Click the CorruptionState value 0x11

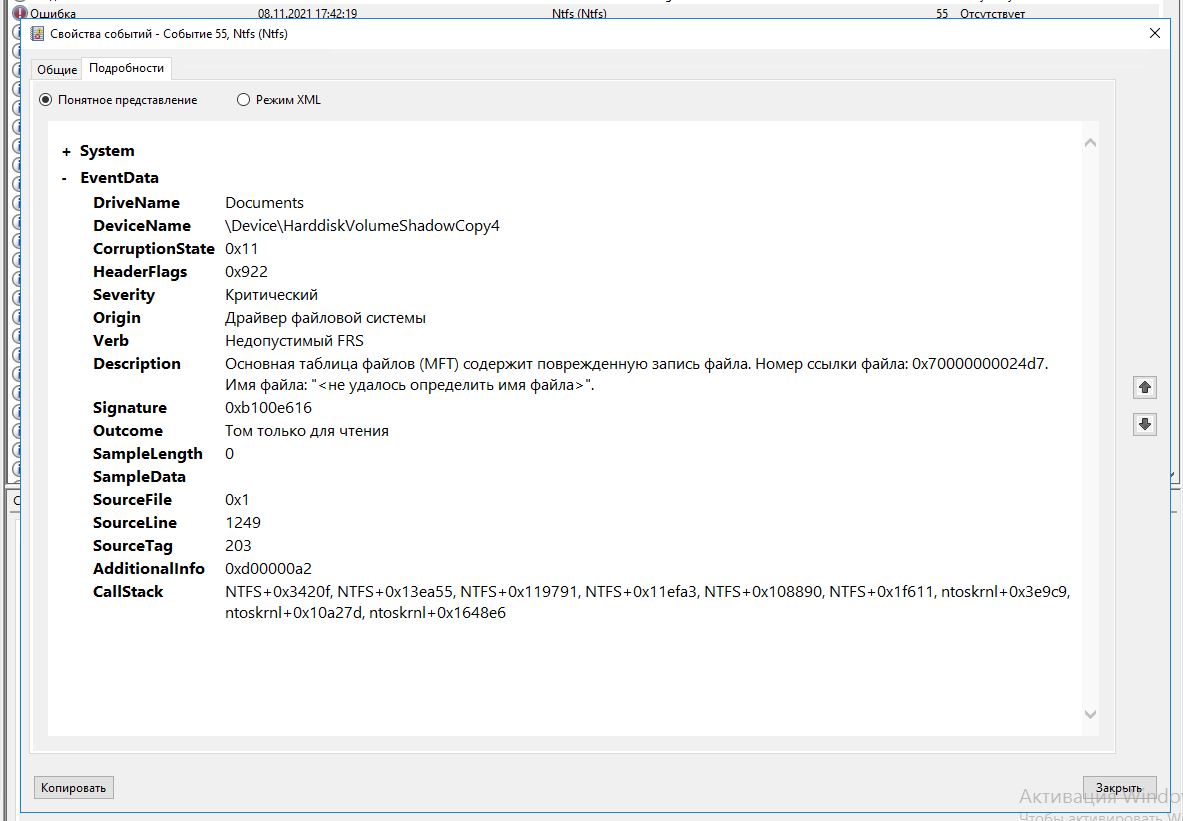click(241, 249)
